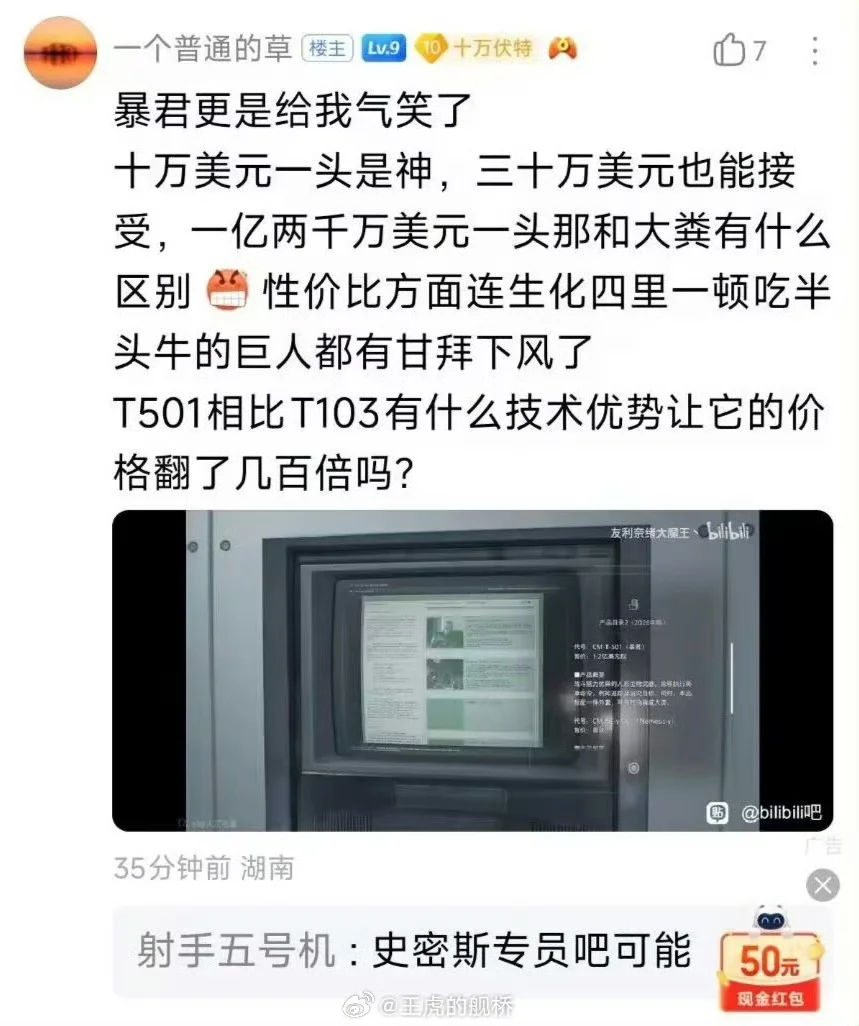
Task: Tap the like count number 7
Action: pyautogui.click(x=759, y=50)
